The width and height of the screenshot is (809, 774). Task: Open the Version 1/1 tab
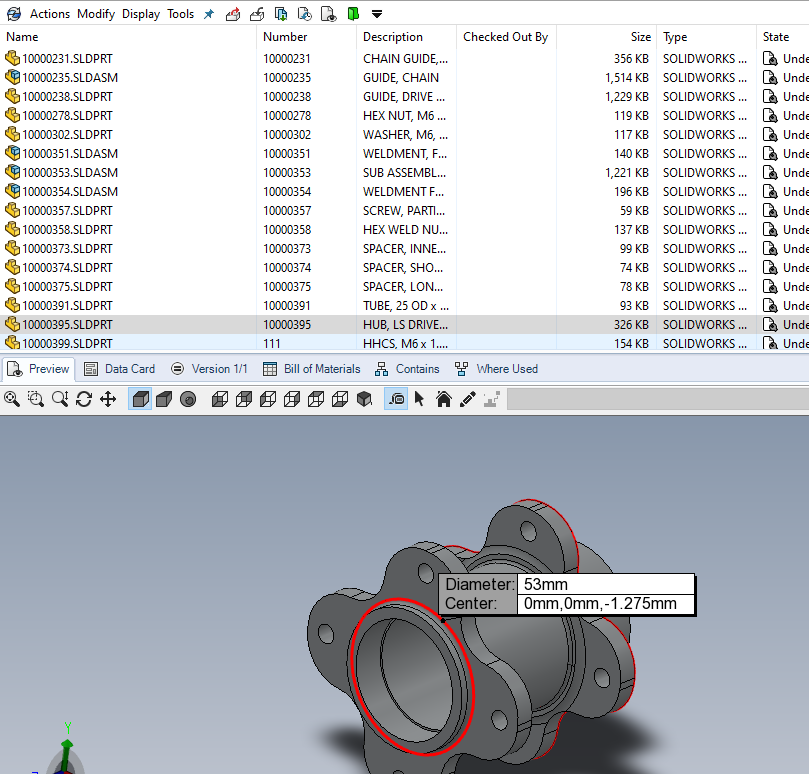[x=209, y=369]
